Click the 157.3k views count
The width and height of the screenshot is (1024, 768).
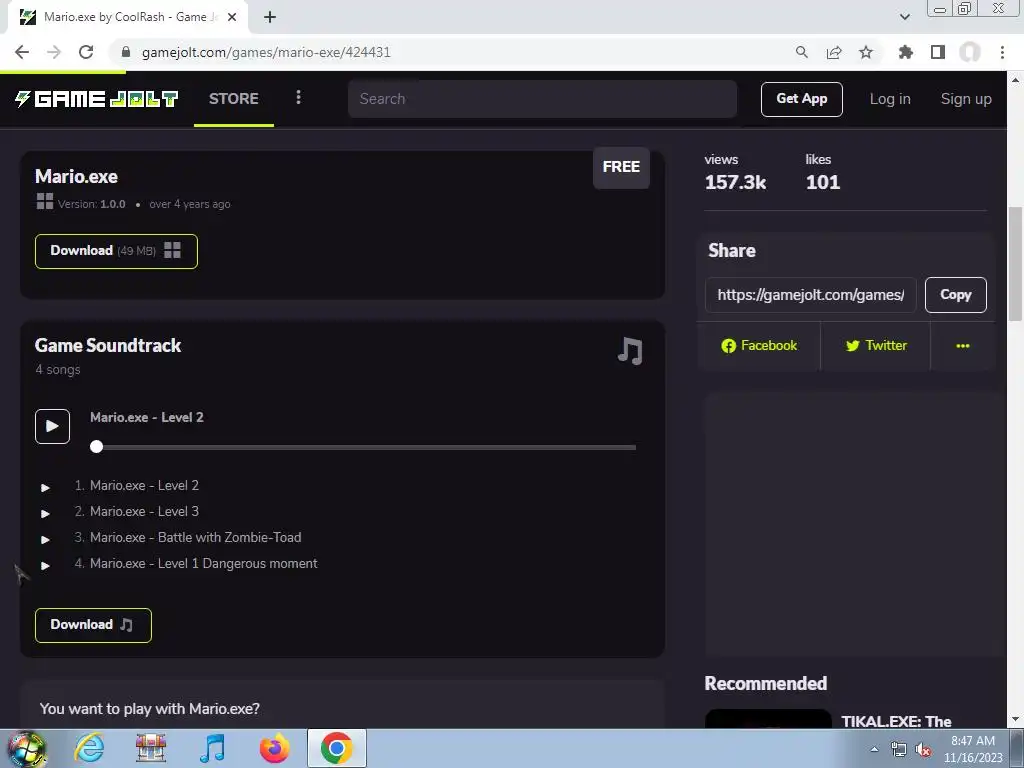click(x=735, y=182)
